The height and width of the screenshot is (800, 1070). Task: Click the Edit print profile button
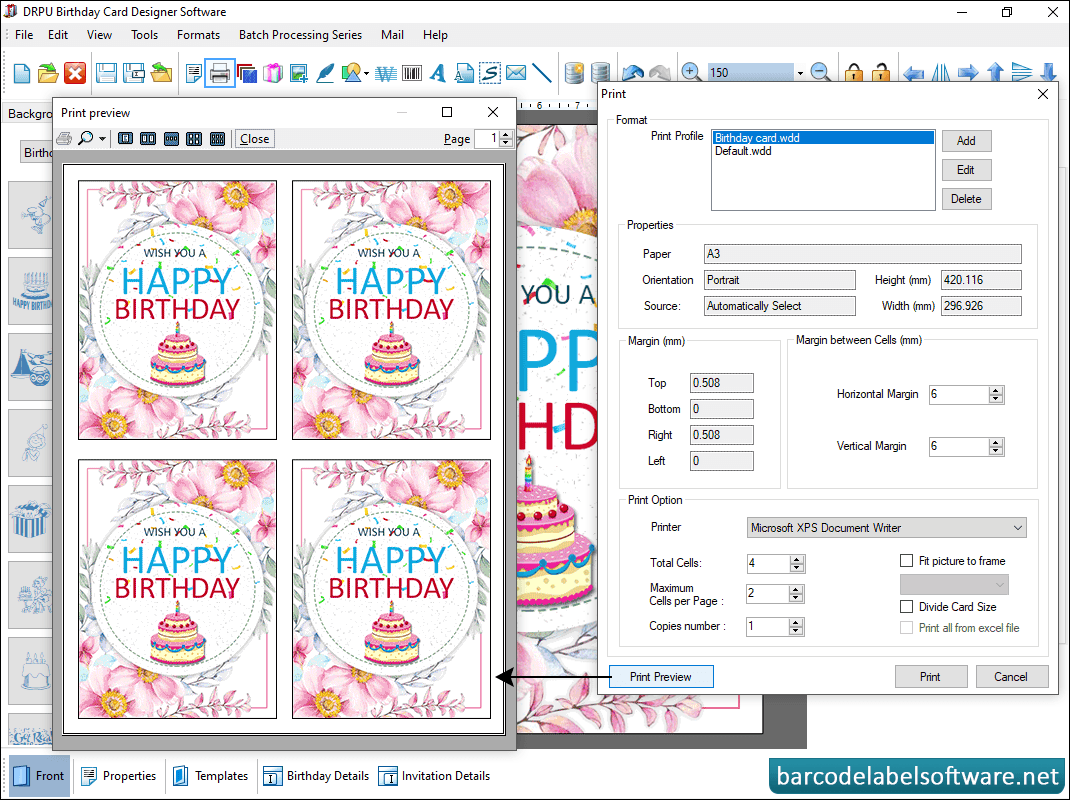966,170
